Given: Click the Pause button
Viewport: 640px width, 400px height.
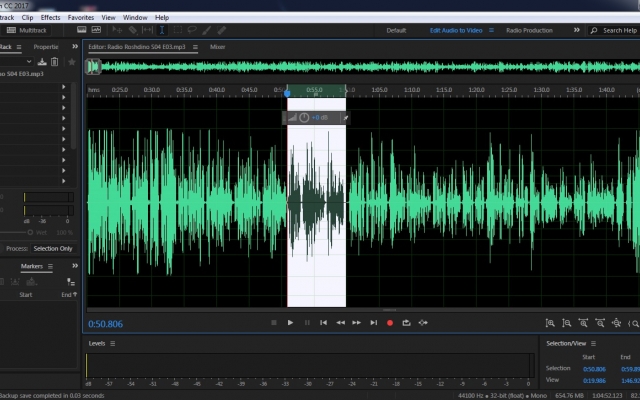Looking at the screenshot, I should coord(307,322).
